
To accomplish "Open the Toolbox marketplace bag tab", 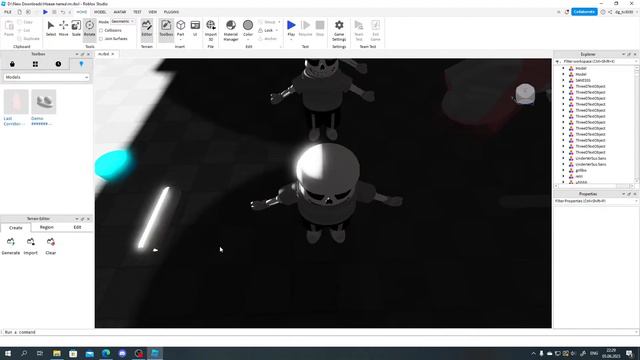I will pos(12,64).
